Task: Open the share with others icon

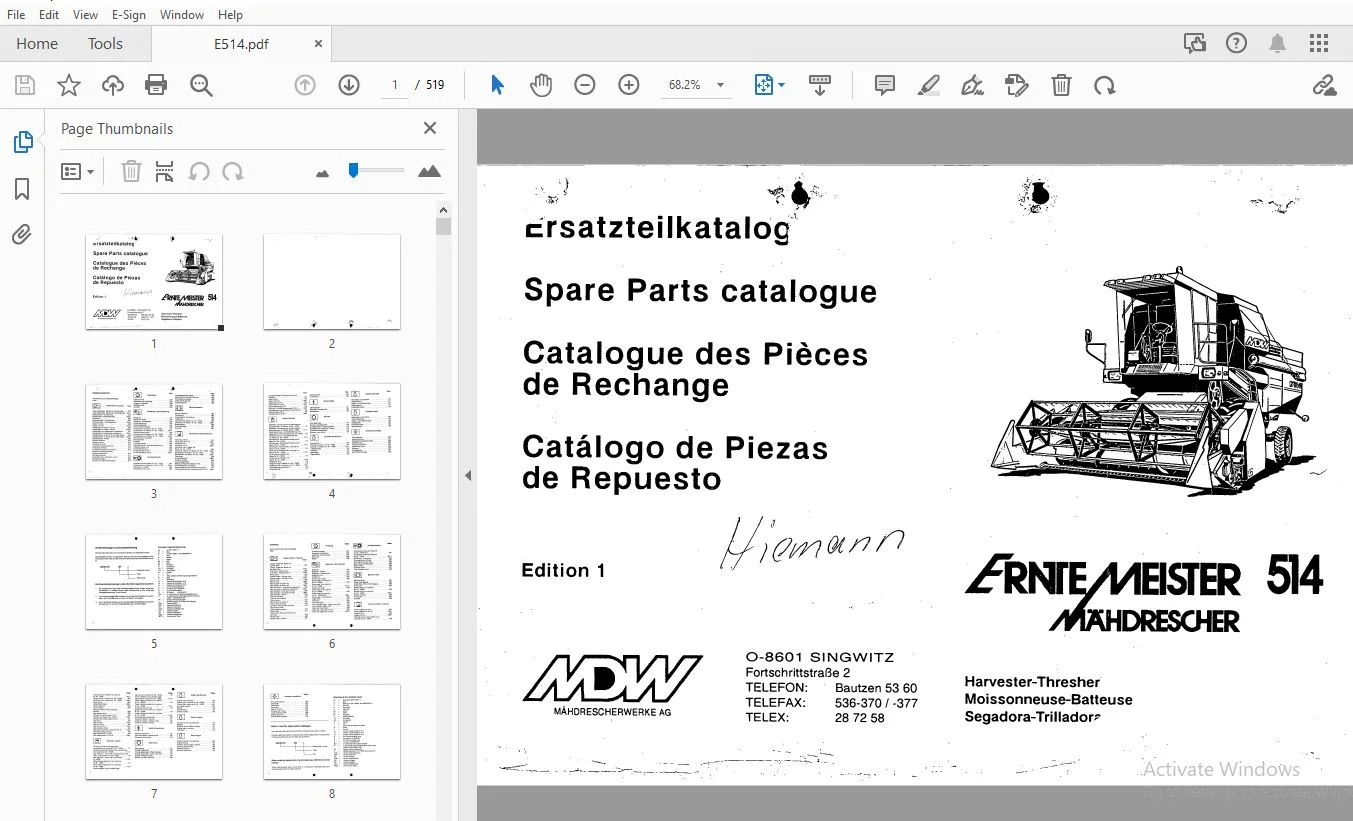Action: click(x=1195, y=43)
